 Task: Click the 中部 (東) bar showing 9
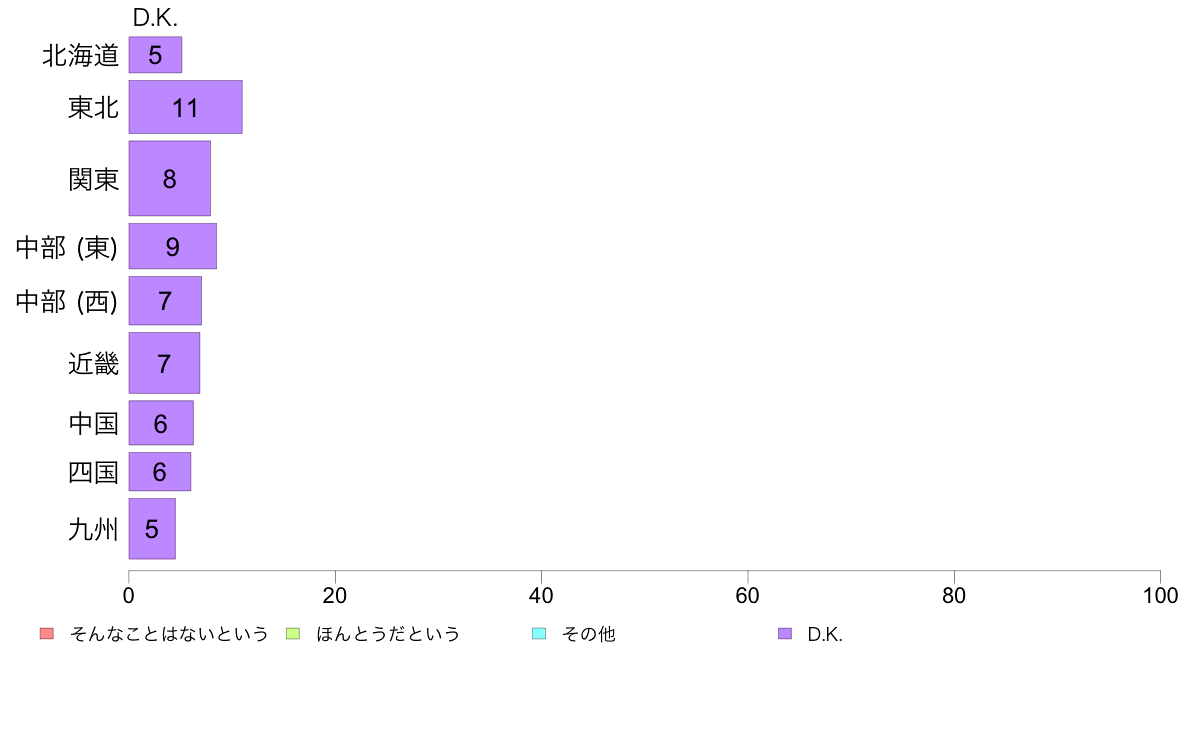tap(173, 246)
